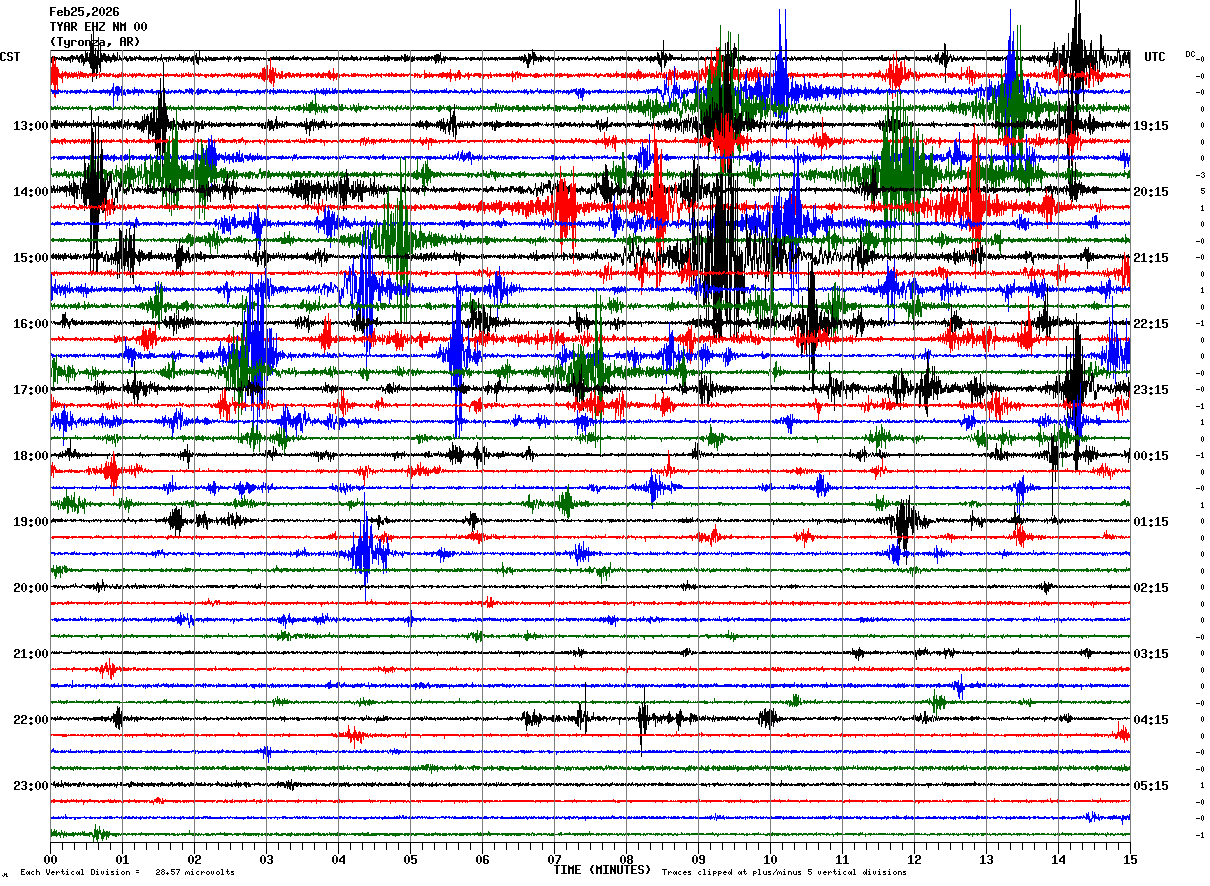Click minute 05 on the time axis
1210x886 pixels.
pyautogui.click(x=411, y=859)
